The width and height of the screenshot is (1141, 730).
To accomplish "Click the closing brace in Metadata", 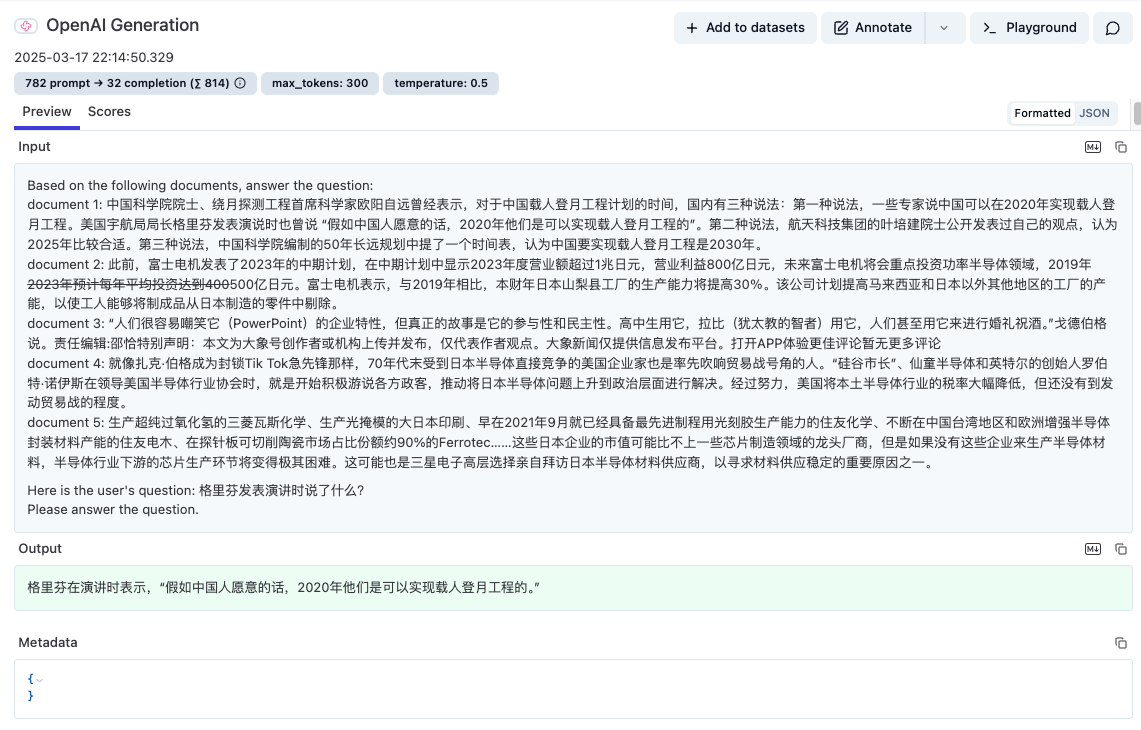I will click(x=31, y=696).
